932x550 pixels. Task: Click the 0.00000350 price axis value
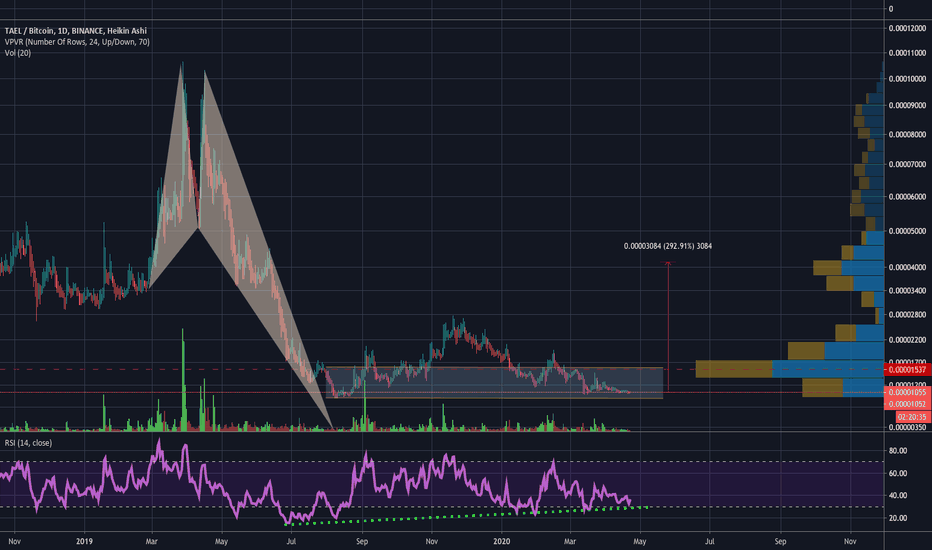point(908,427)
